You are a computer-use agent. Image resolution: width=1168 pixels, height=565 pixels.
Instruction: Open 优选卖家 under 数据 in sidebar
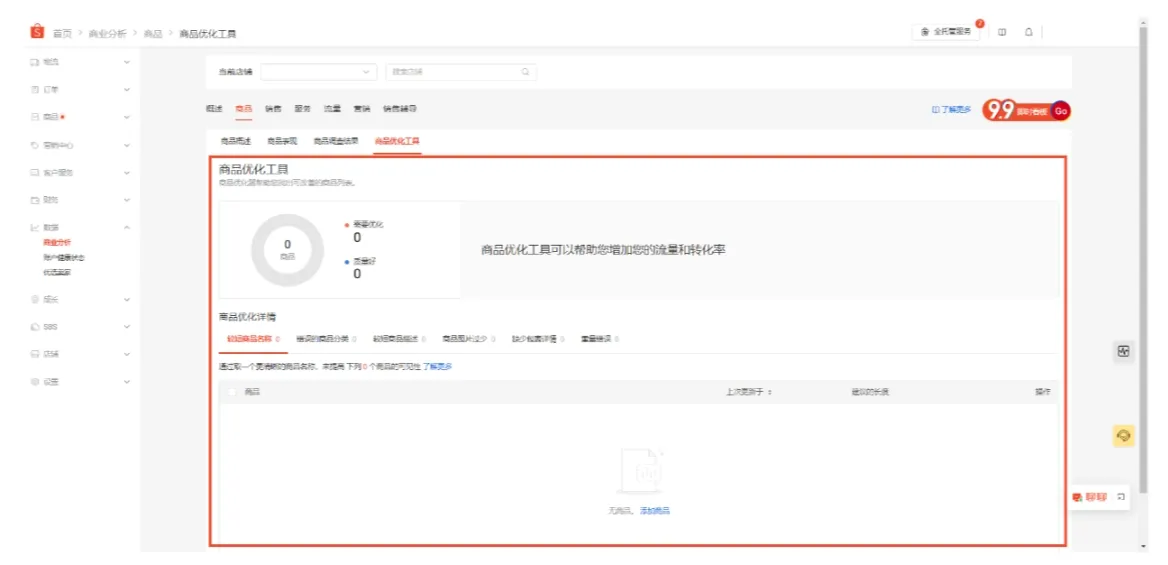[x=57, y=272]
